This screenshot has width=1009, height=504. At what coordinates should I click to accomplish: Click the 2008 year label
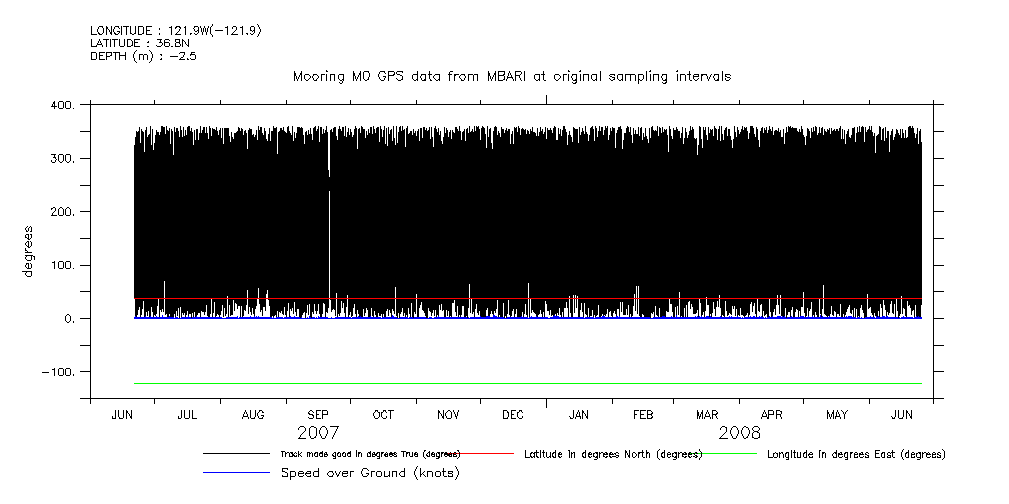739,433
